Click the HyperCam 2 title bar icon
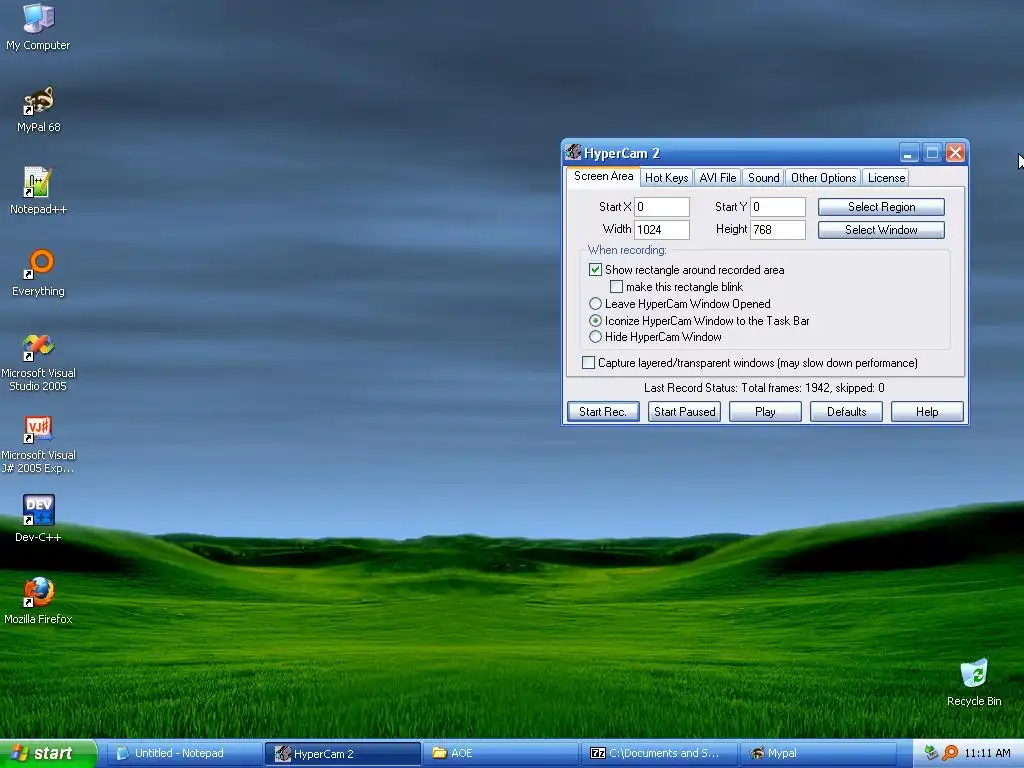Viewport: 1024px width, 768px height. click(x=573, y=152)
